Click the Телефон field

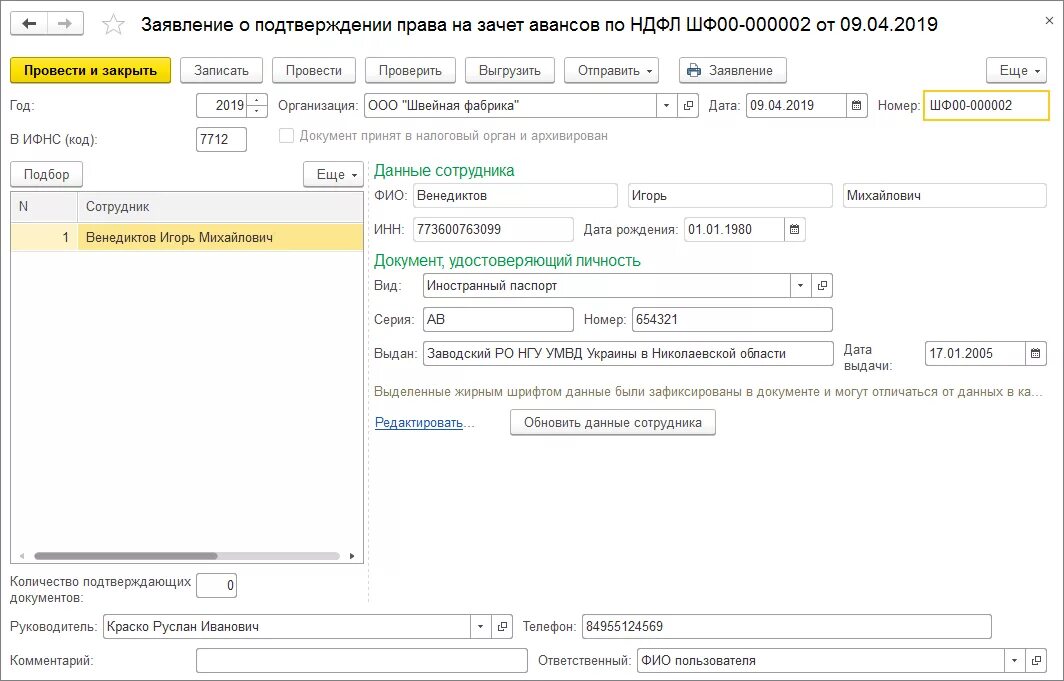pos(786,627)
